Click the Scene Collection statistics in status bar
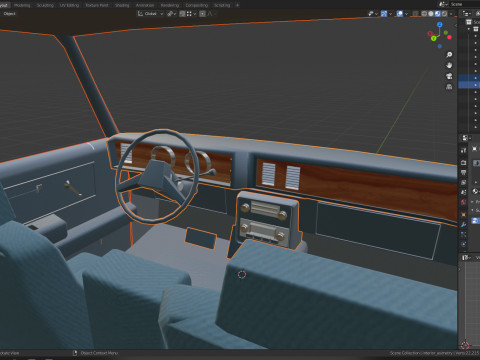Screen dimensions: 480x360 click(435, 353)
